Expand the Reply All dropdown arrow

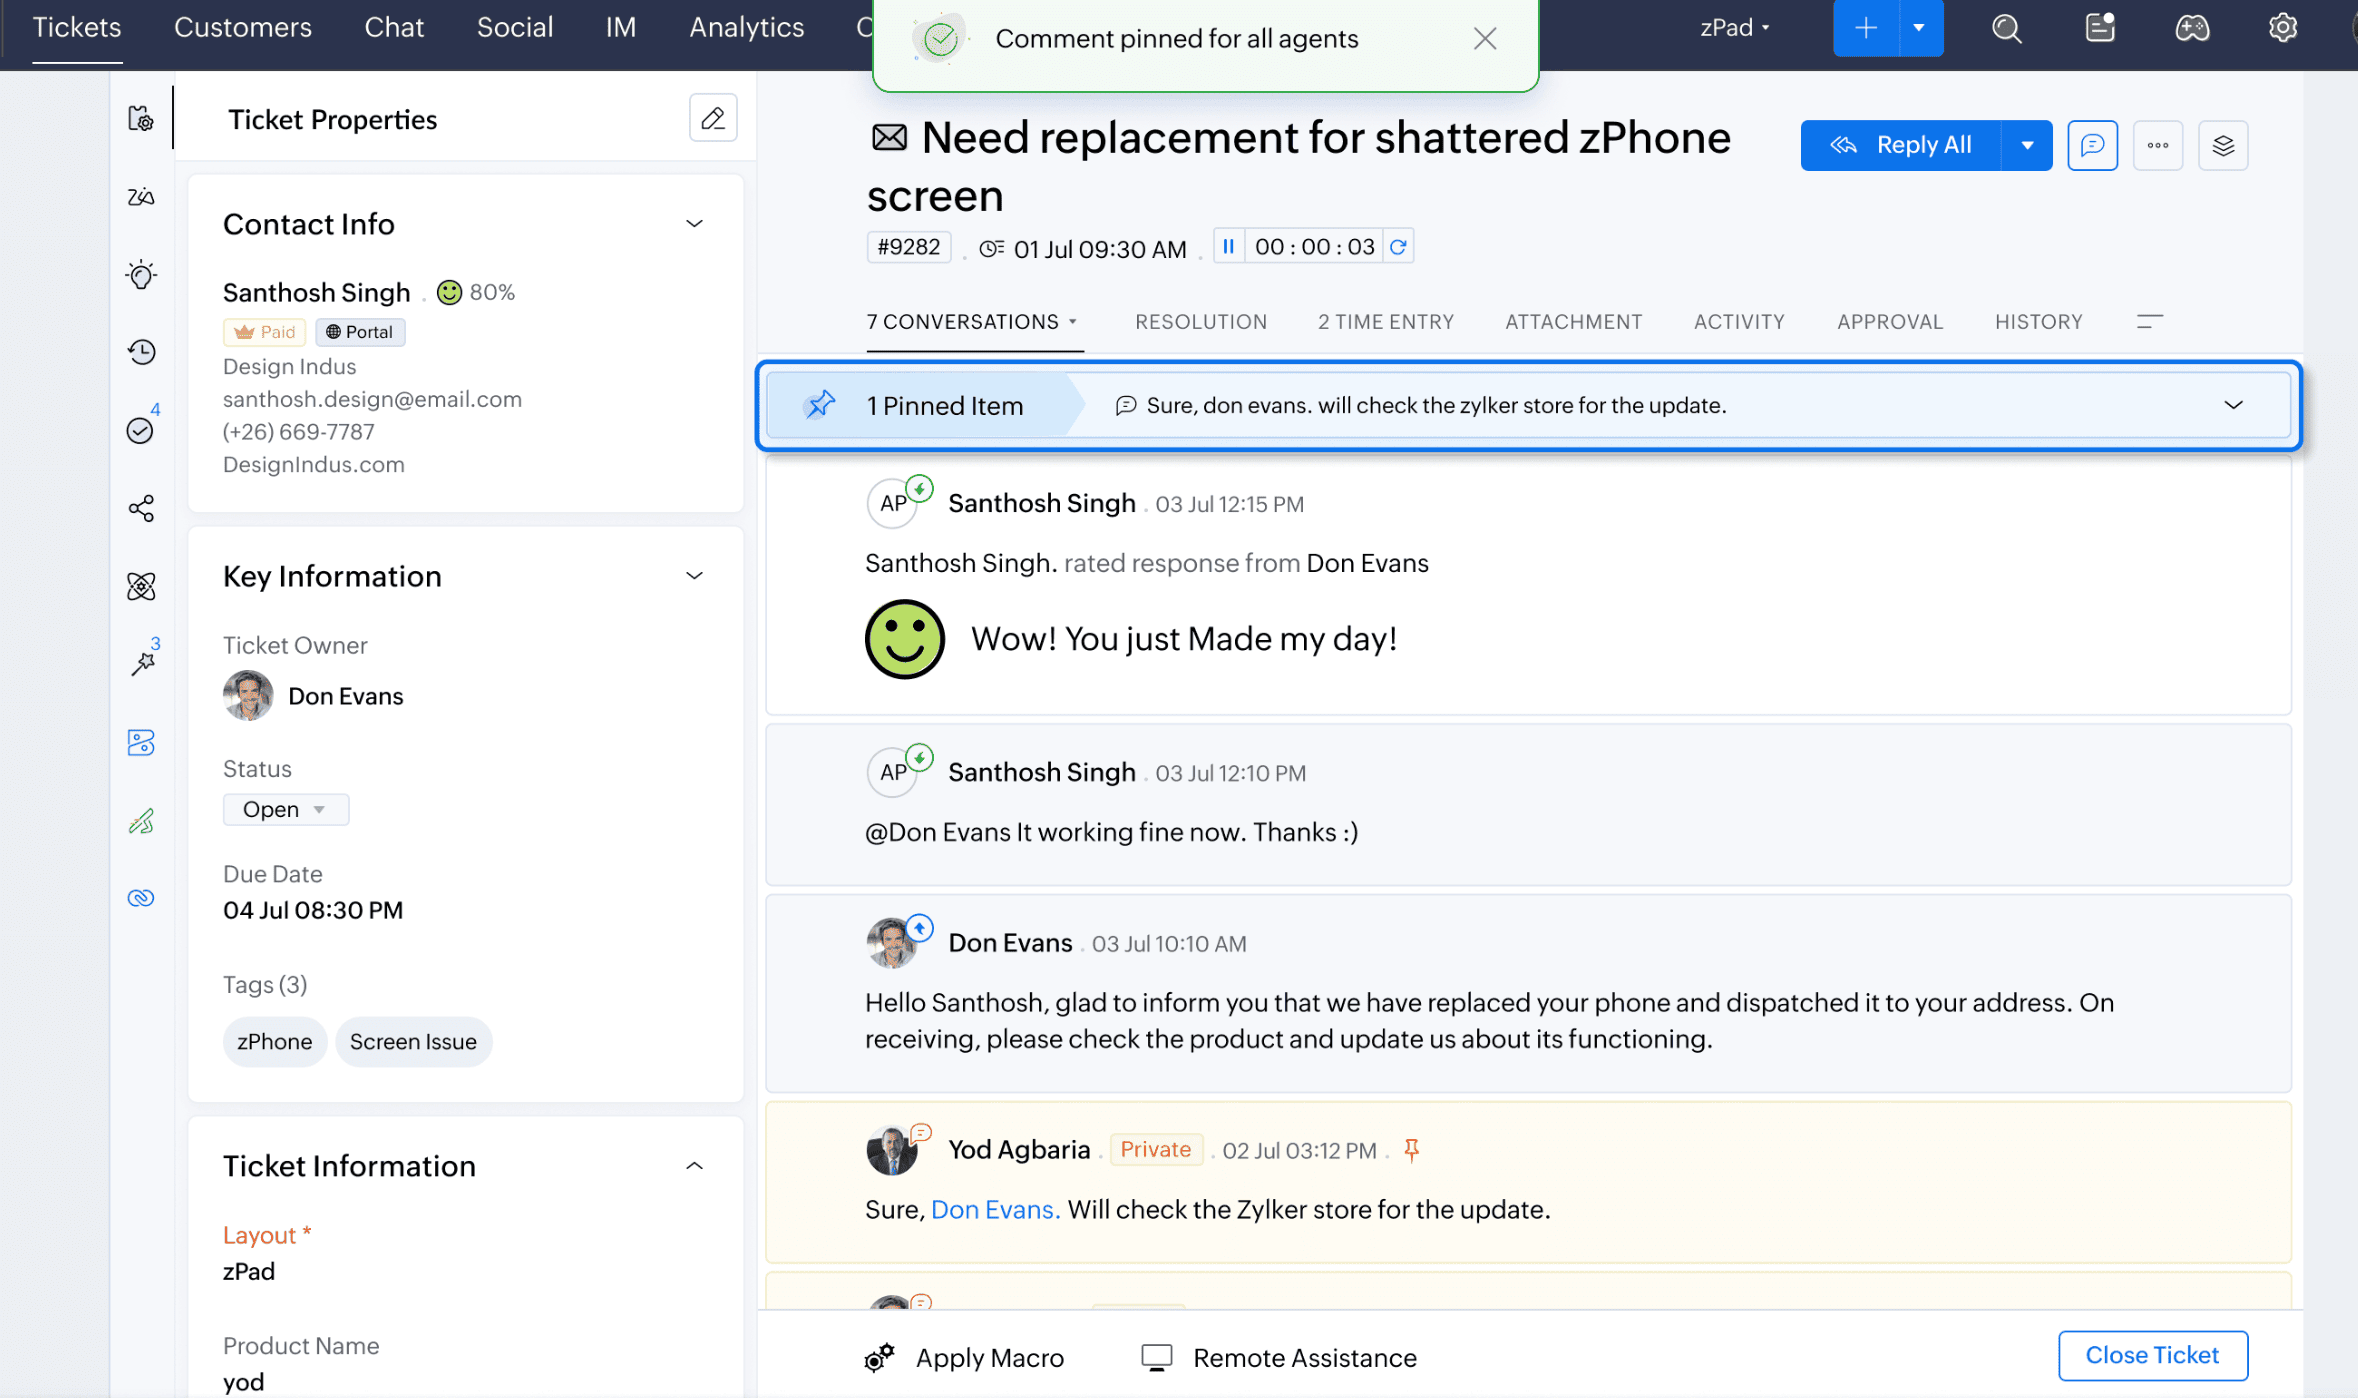pyautogui.click(x=2026, y=146)
